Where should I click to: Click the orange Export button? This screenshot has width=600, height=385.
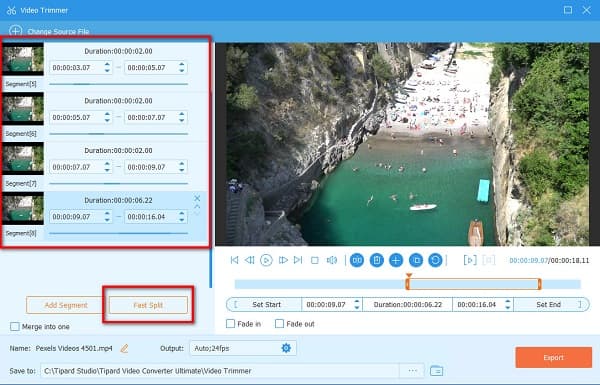pyautogui.click(x=553, y=357)
